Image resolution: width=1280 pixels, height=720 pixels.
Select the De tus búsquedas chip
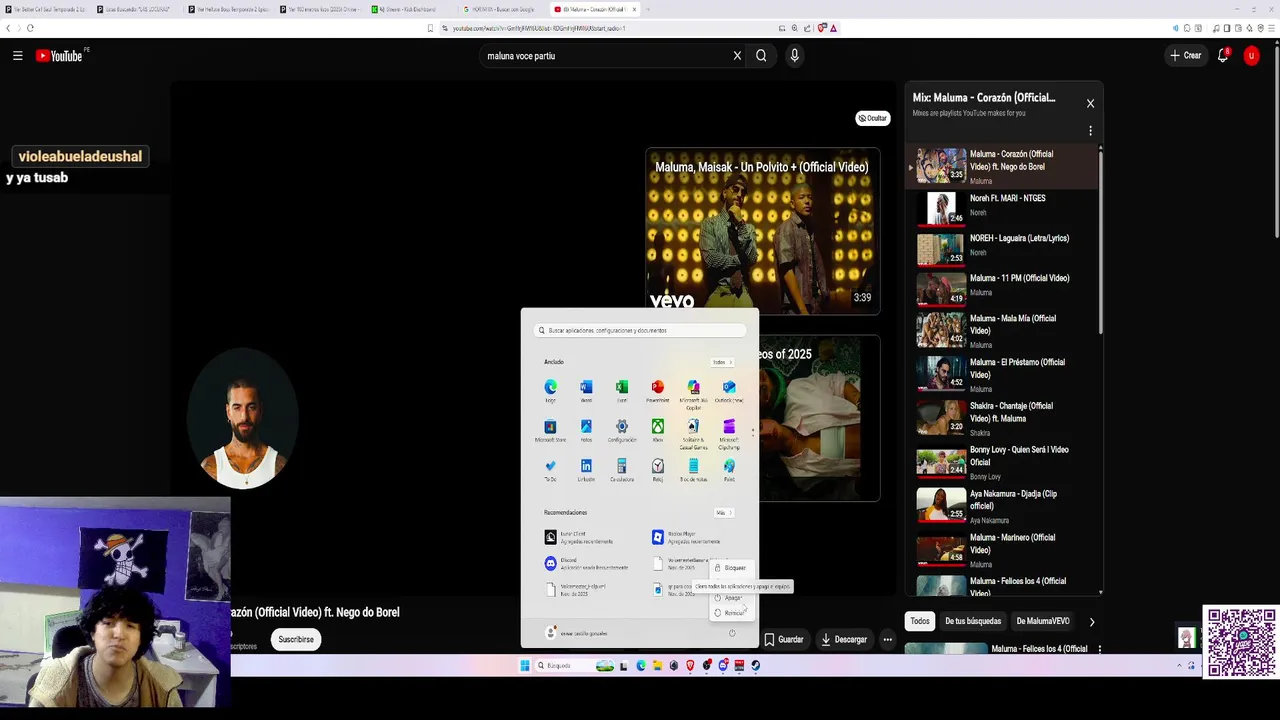coord(973,621)
